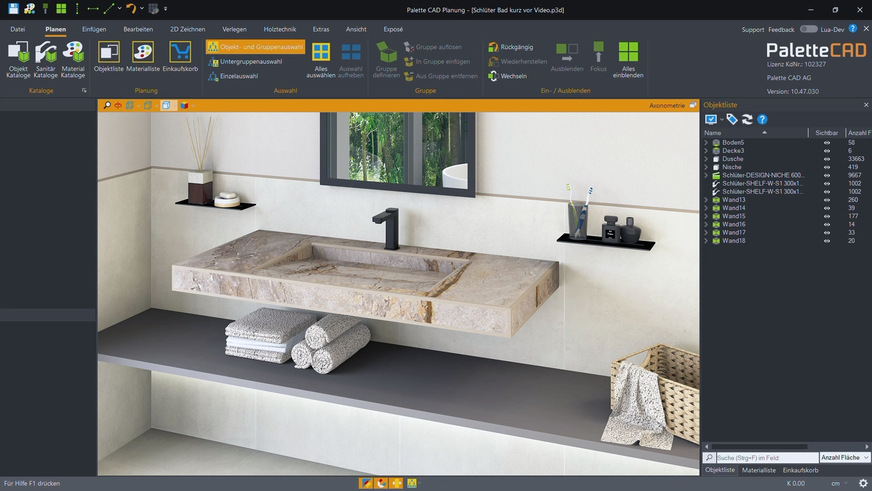Toggle visibility of Dusche
Screen dimensions: 872x491
pos(827,159)
